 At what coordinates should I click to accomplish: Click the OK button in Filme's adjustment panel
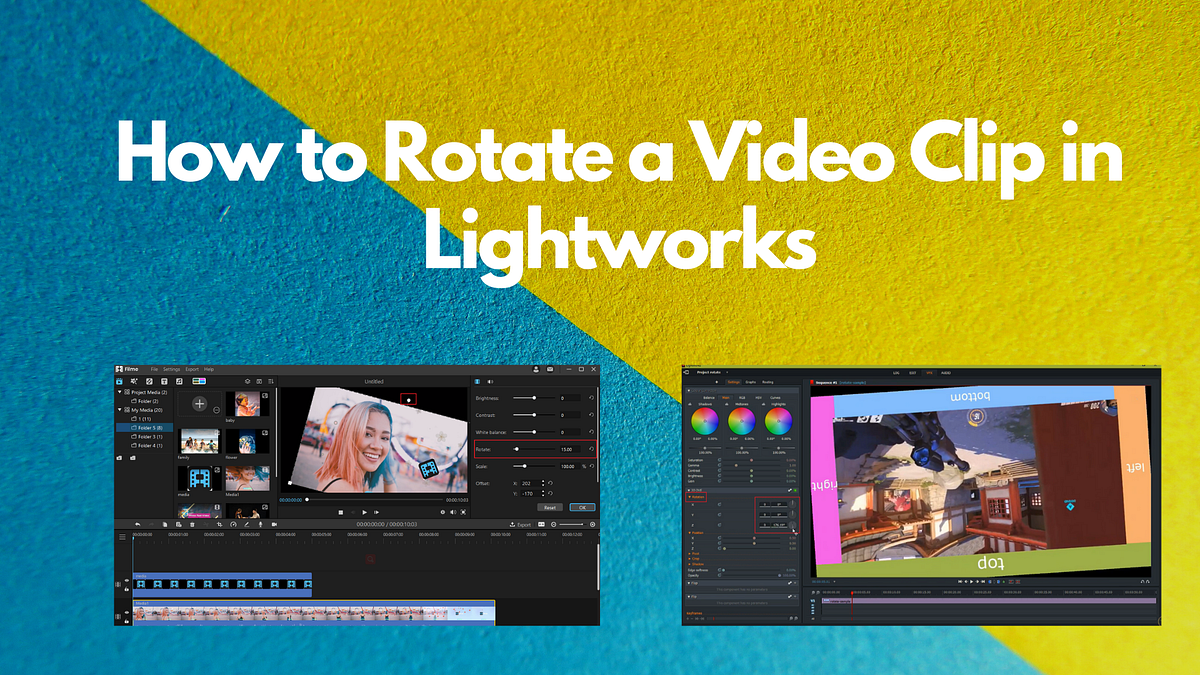coord(581,508)
